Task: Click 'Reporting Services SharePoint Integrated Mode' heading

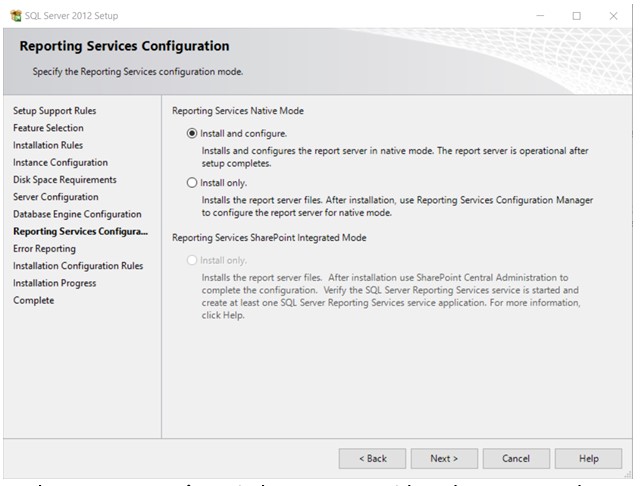Action: [x=269, y=237]
